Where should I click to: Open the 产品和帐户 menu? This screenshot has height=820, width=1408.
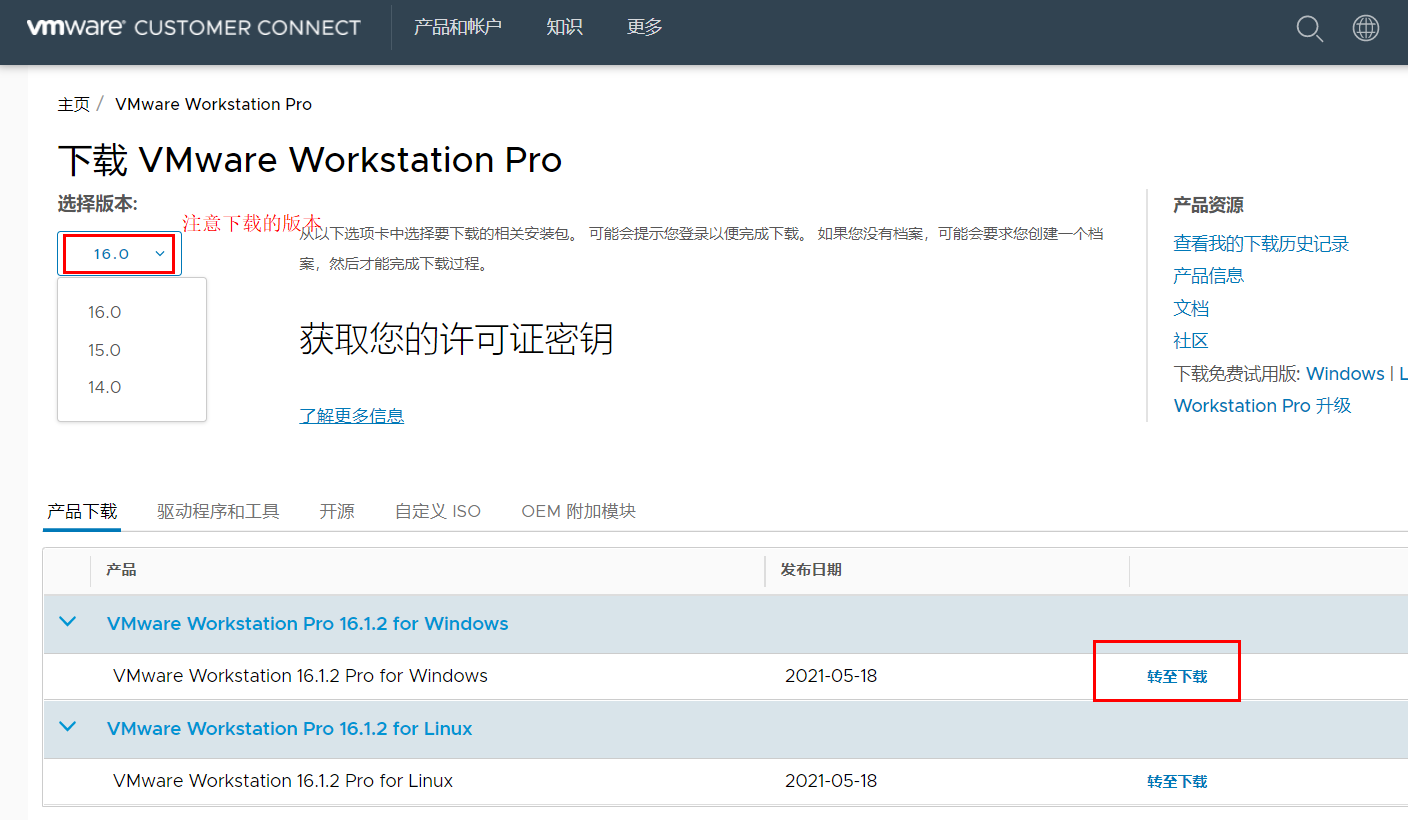[457, 27]
